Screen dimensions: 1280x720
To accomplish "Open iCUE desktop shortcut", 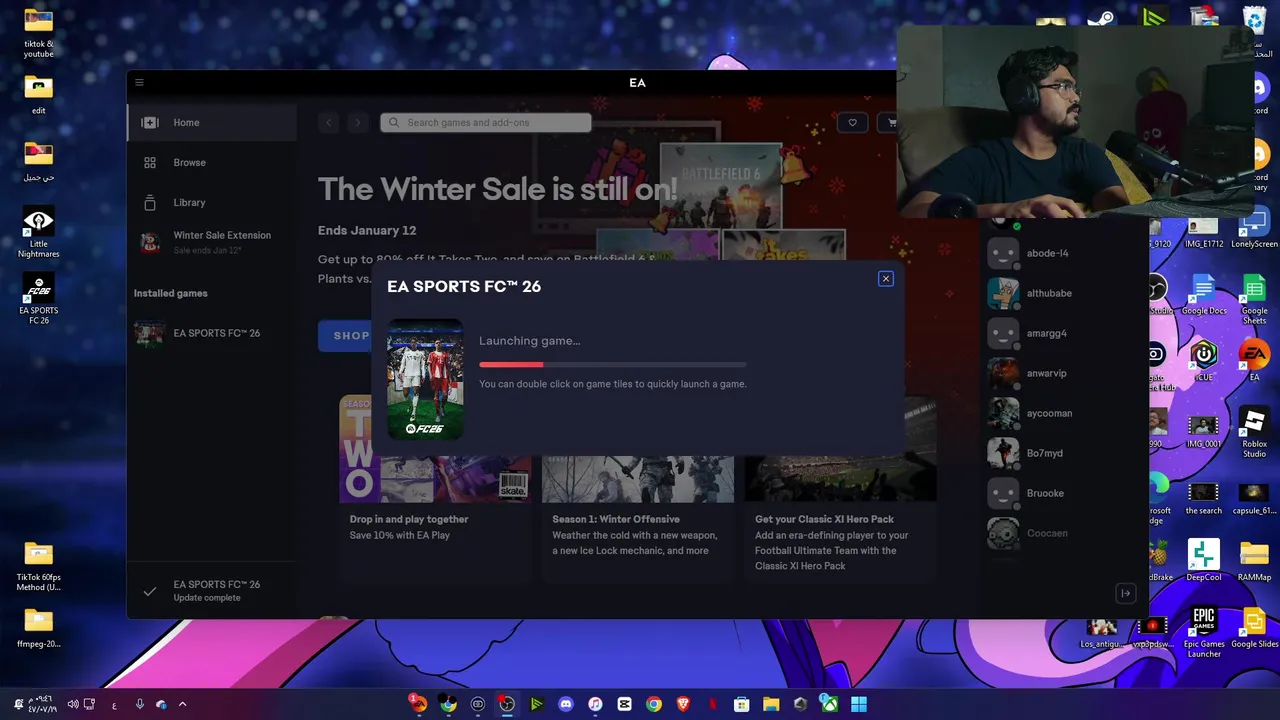I will click(x=1204, y=362).
